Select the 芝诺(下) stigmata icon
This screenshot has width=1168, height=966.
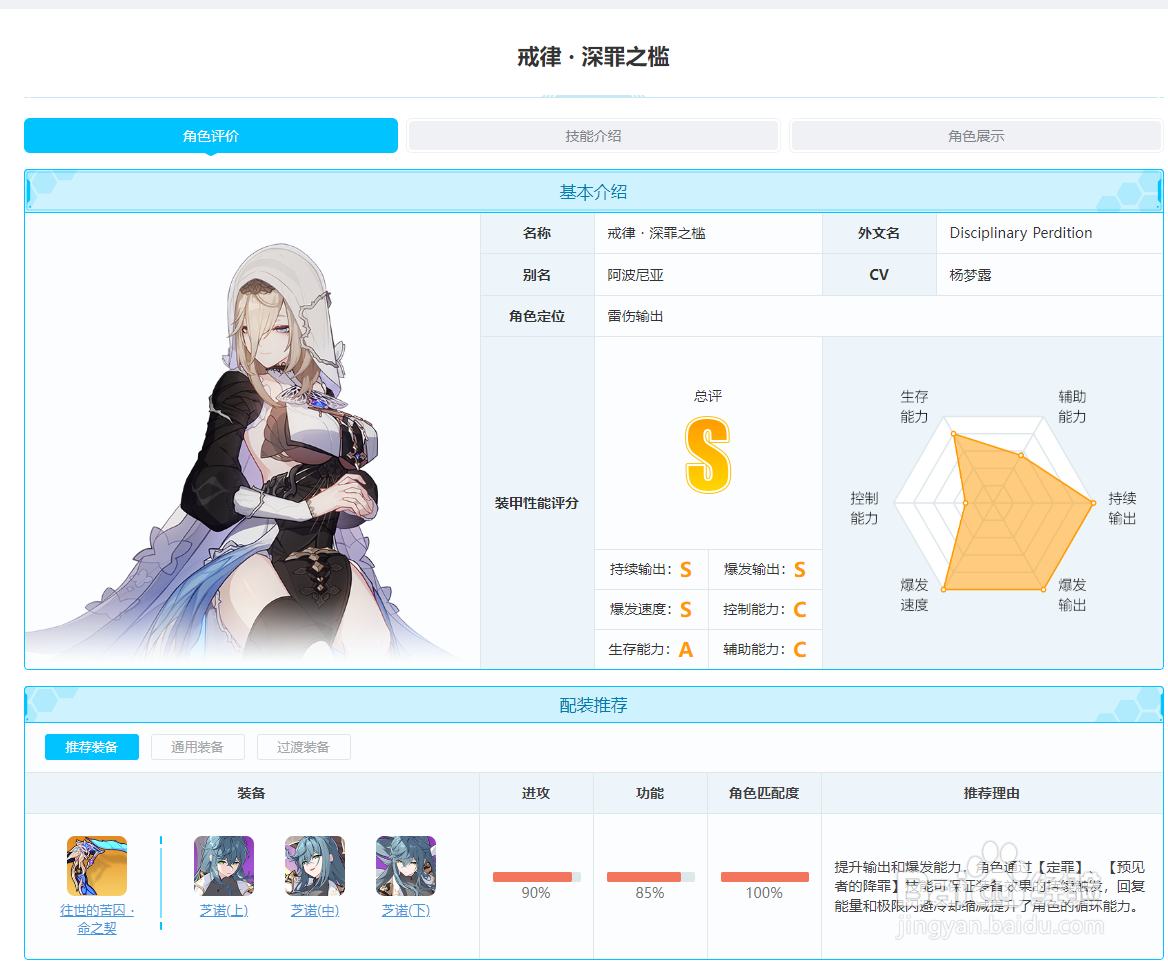405,865
